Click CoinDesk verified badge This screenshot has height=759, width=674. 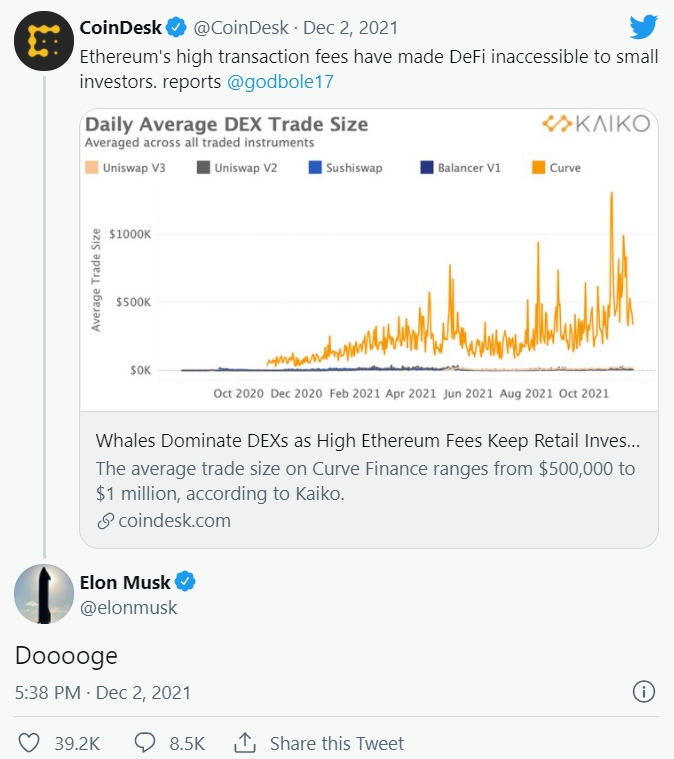[x=176, y=28]
